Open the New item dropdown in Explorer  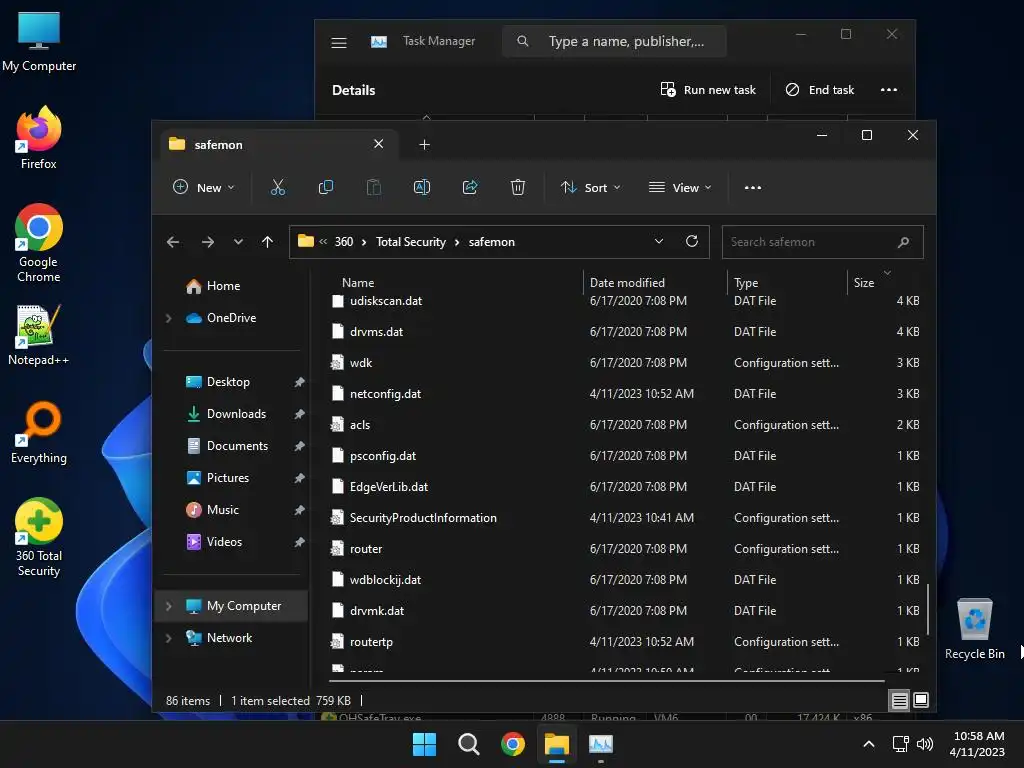click(203, 187)
